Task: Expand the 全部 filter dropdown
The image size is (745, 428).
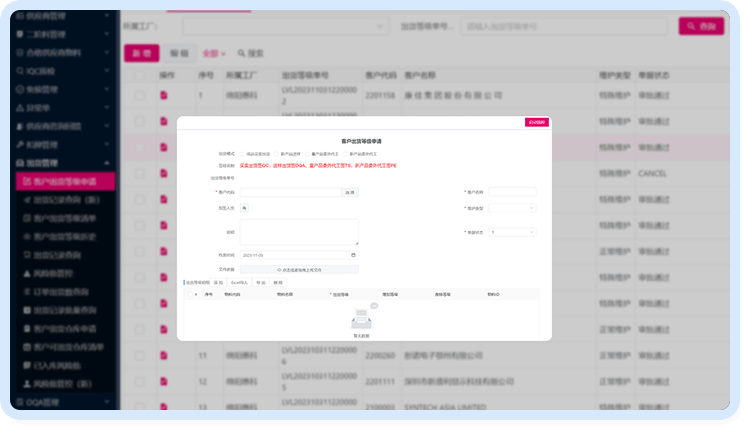Action: pyautogui.click(x=214, y=53)
